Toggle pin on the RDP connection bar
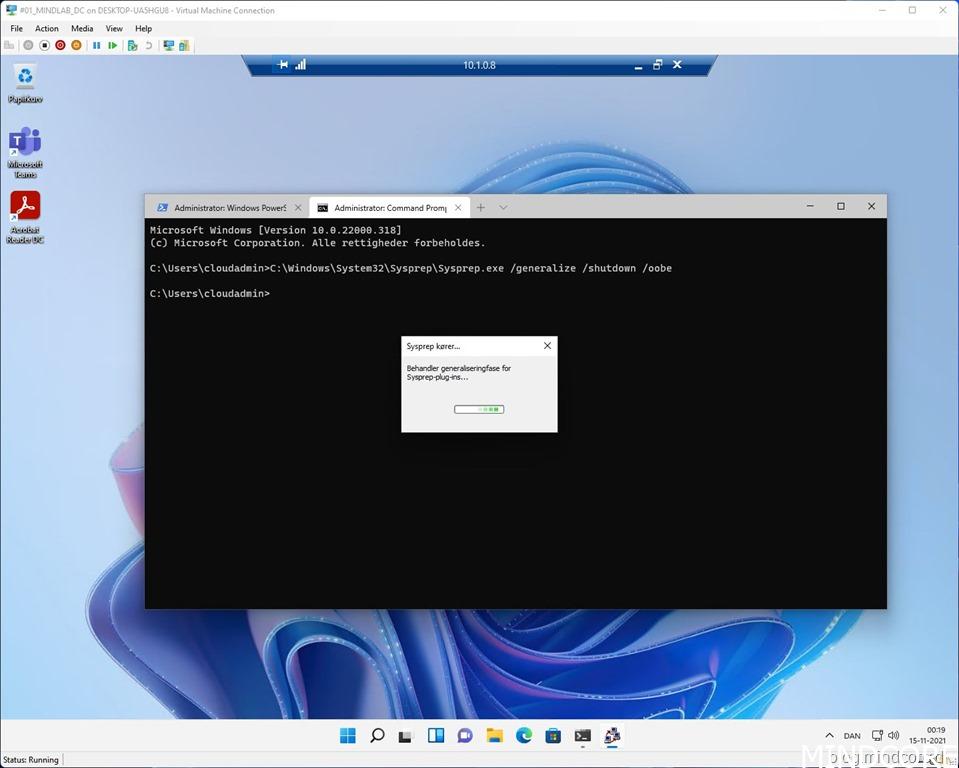Screen dimensions: 959x768 (x=283, y=65)
